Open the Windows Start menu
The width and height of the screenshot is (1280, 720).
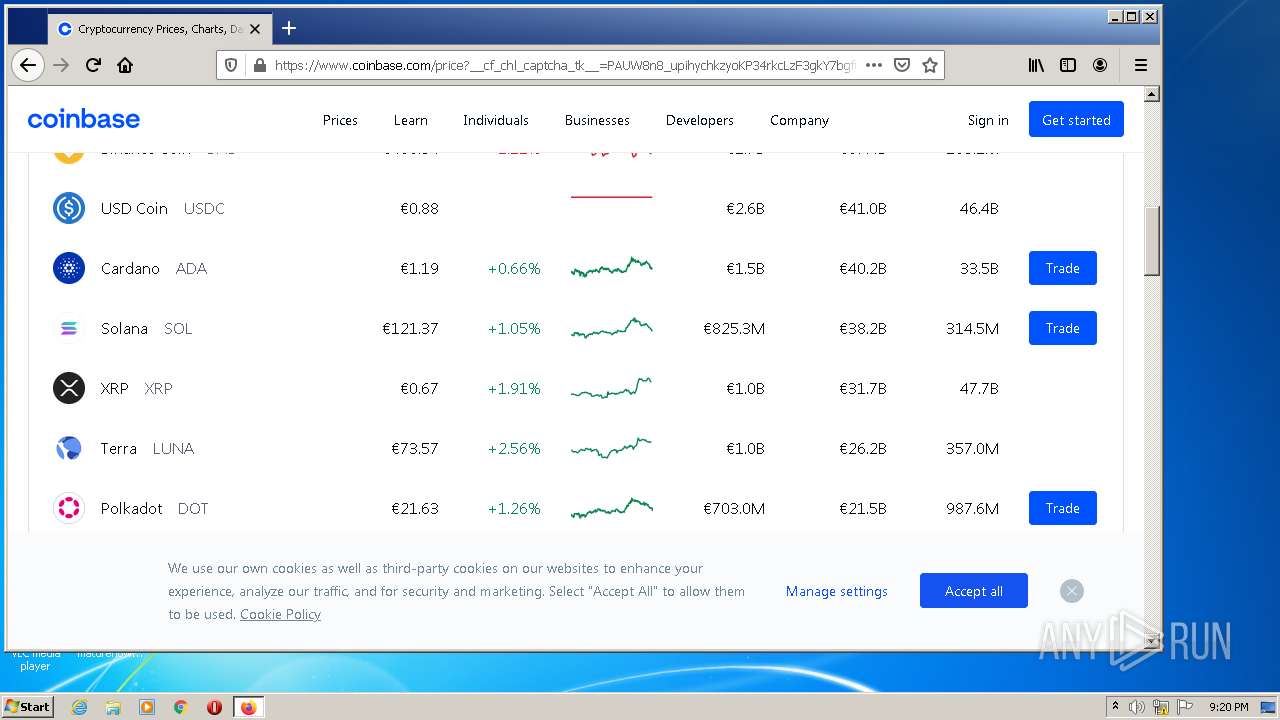pyautogui.click(x=27, y=707)
